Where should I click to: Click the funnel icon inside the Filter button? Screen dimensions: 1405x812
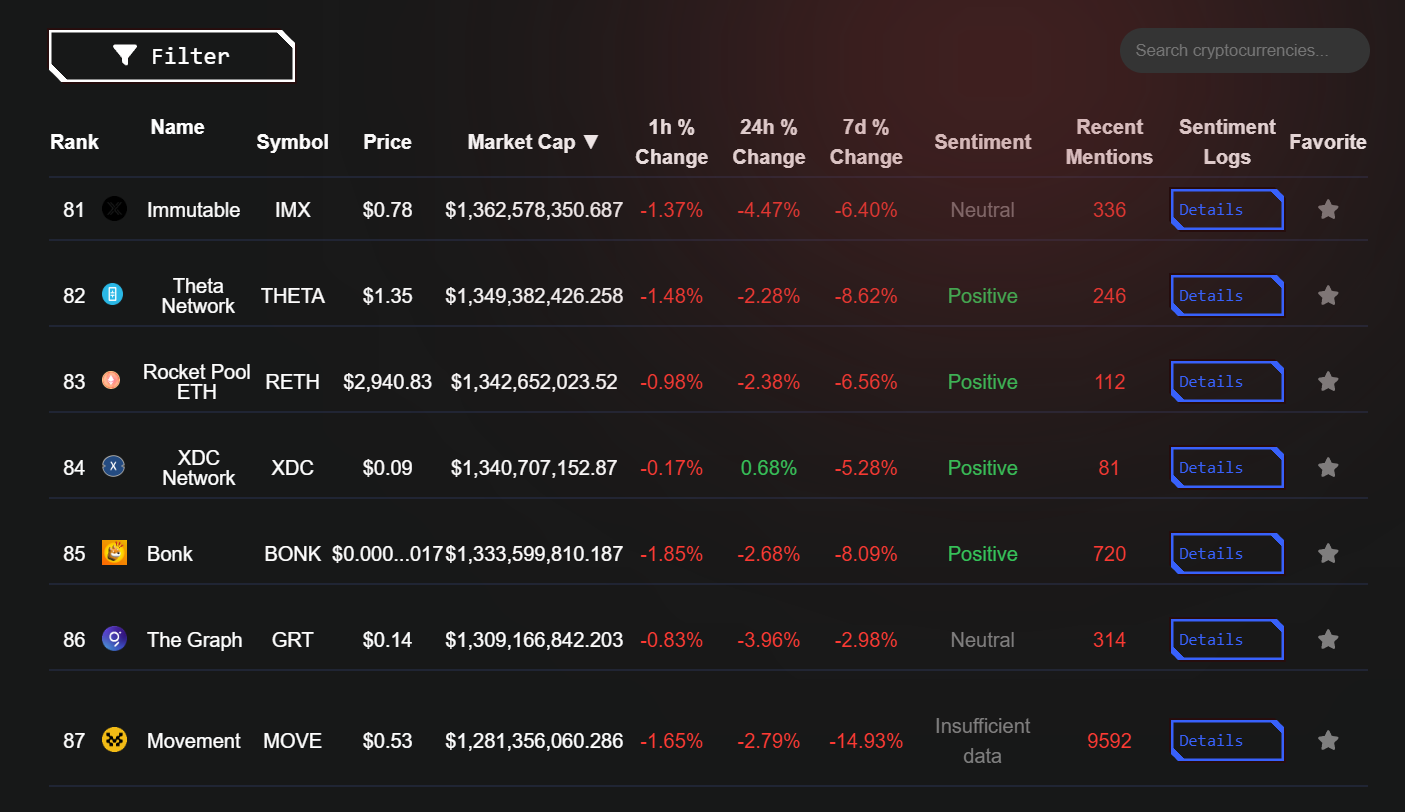coord(124,56)
